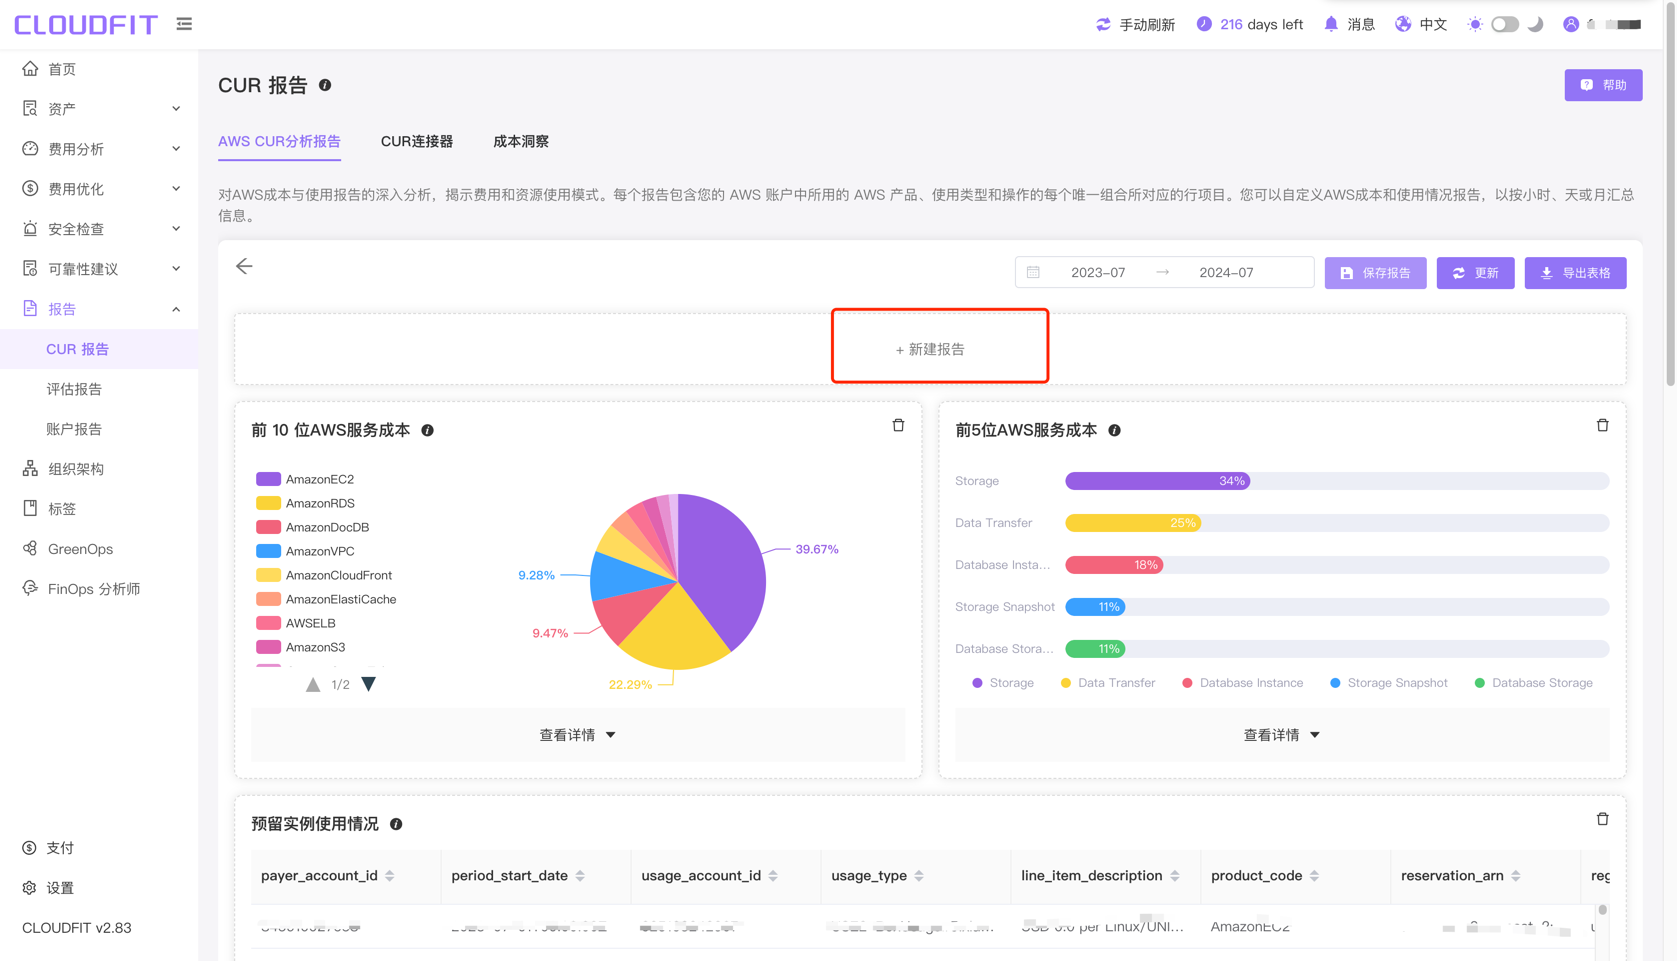Expand 查看详情 under the pie chart

coord(578,735)
